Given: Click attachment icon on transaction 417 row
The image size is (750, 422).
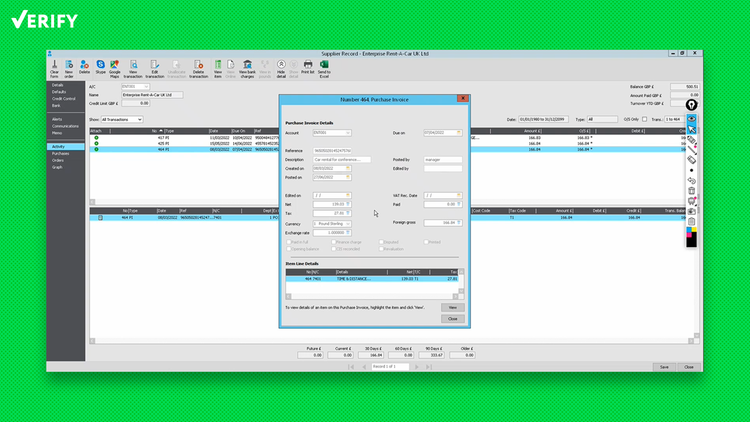Looking at the screenshot, I should click(x=96, y=138).
